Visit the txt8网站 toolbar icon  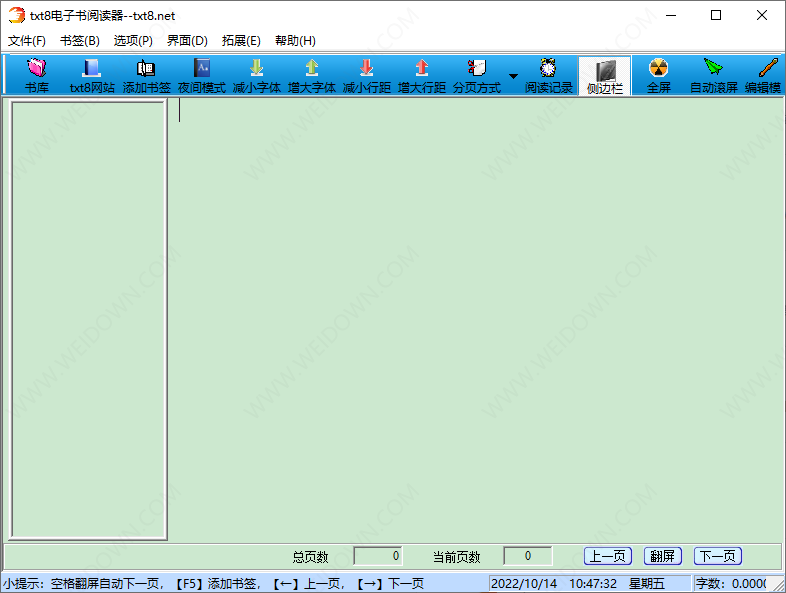point(92,75)
